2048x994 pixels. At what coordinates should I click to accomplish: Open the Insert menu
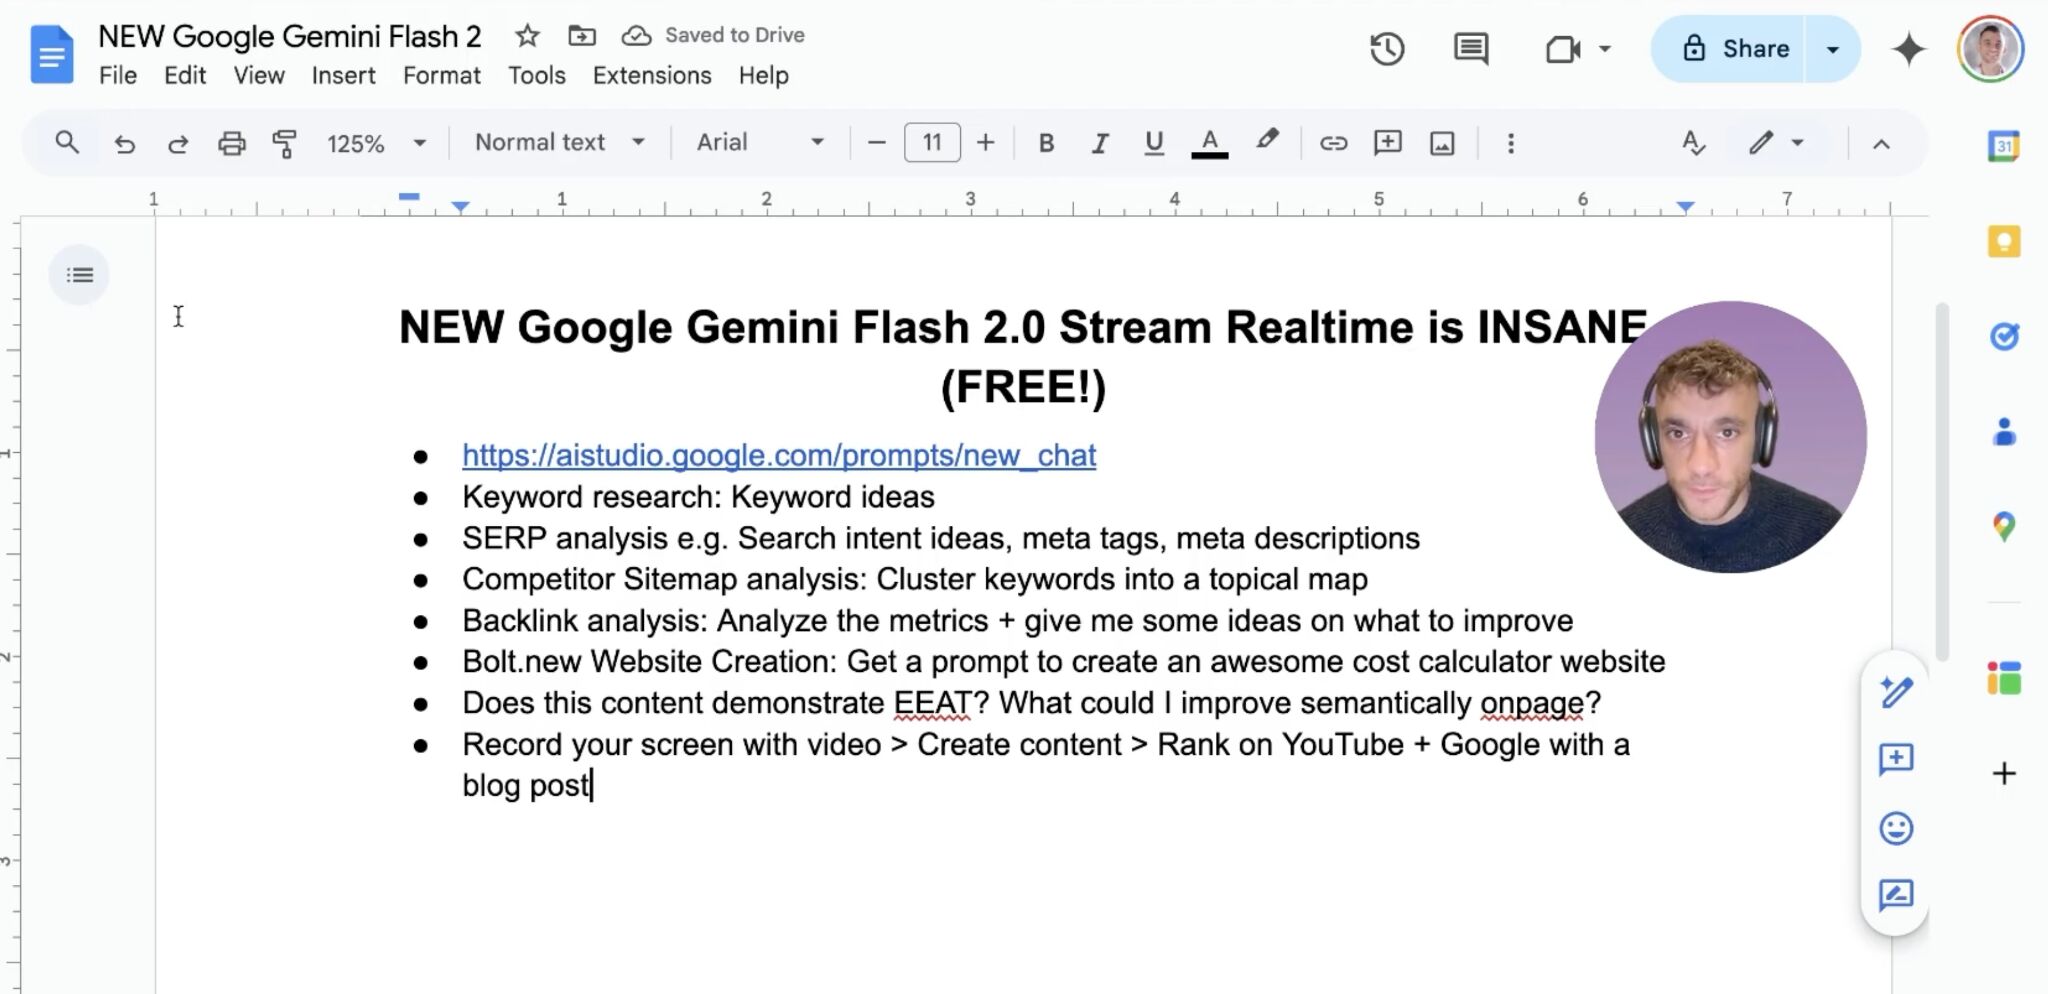343,75
